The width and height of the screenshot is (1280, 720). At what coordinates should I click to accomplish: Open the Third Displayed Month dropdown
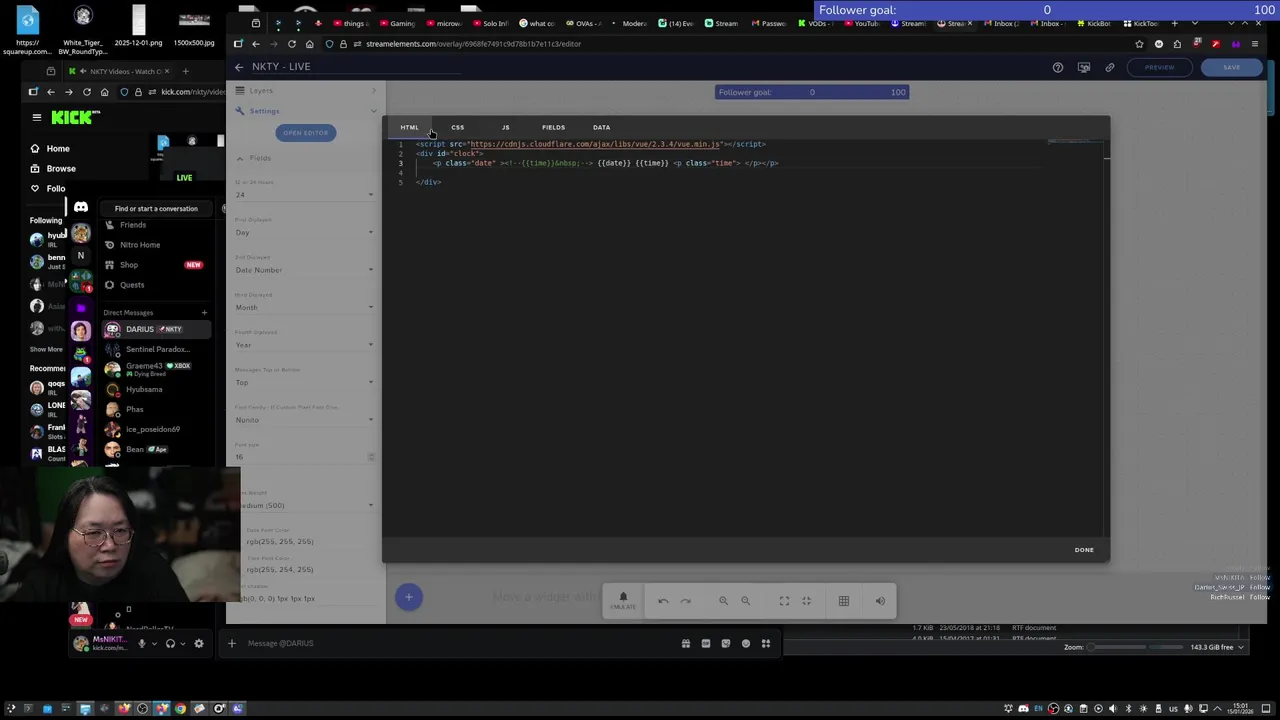pos(305,307)
